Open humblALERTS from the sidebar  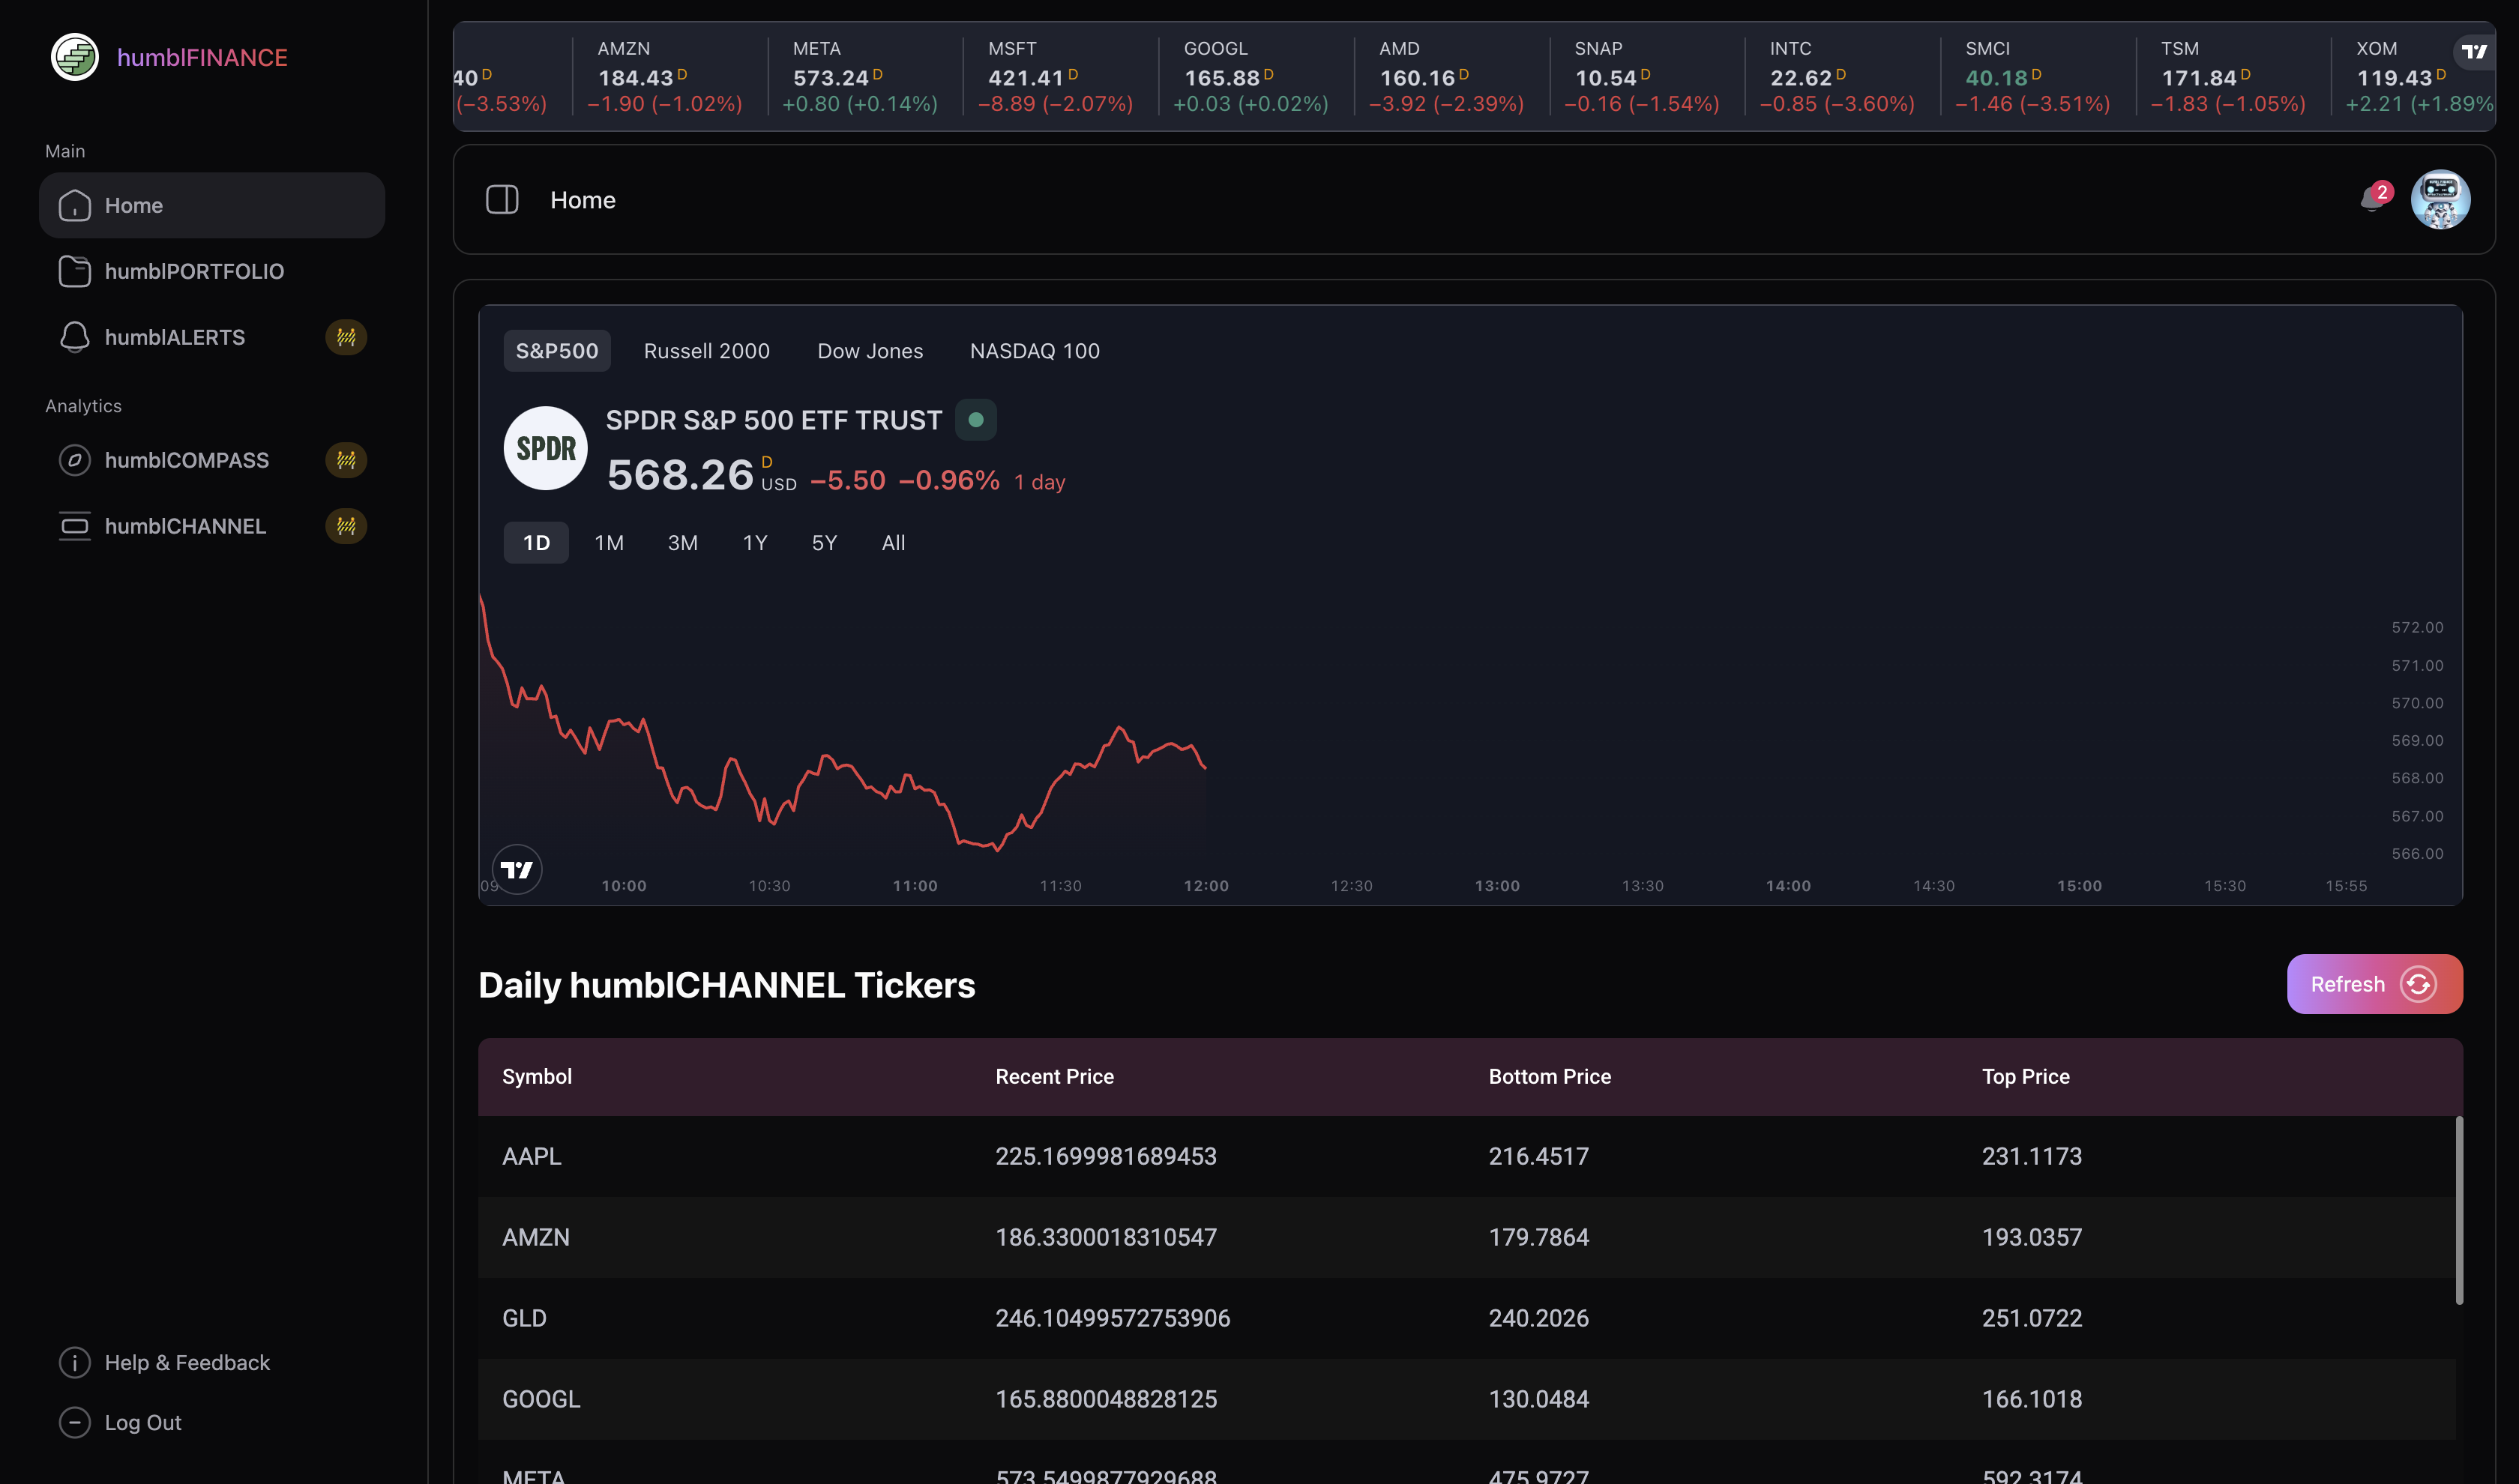(211, 337)
